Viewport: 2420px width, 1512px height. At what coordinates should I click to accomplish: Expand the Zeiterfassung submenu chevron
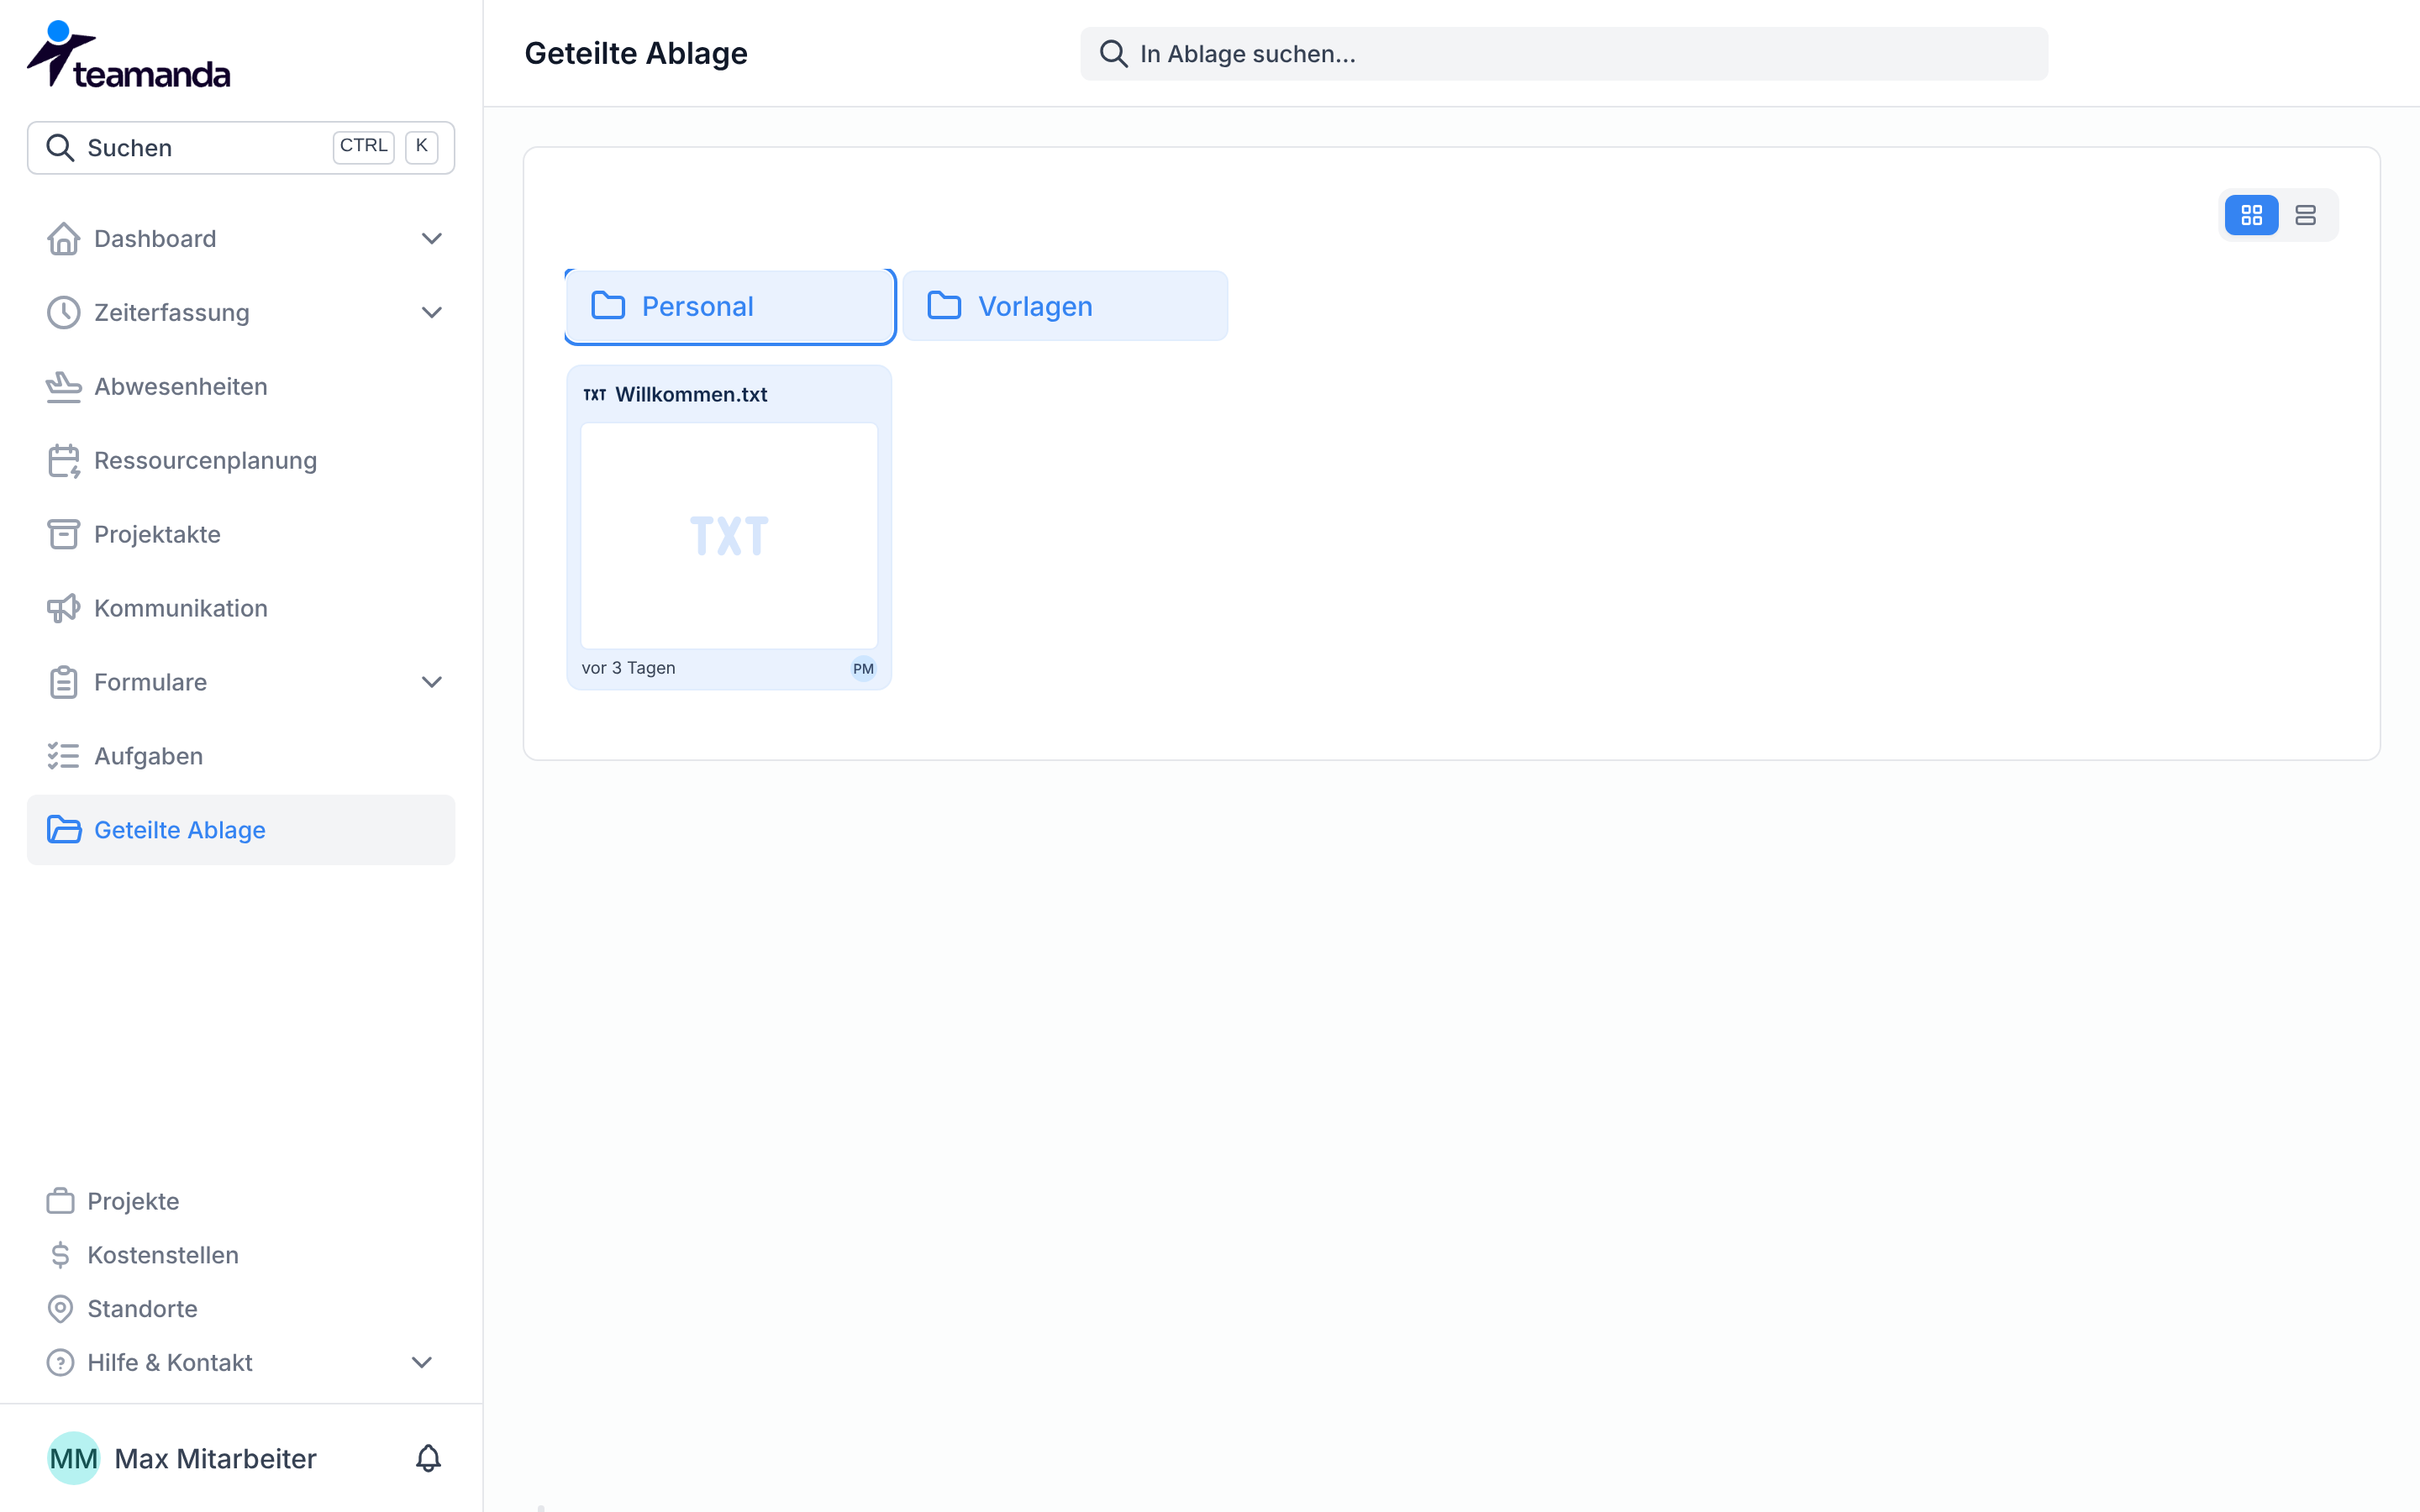point(432,313)
